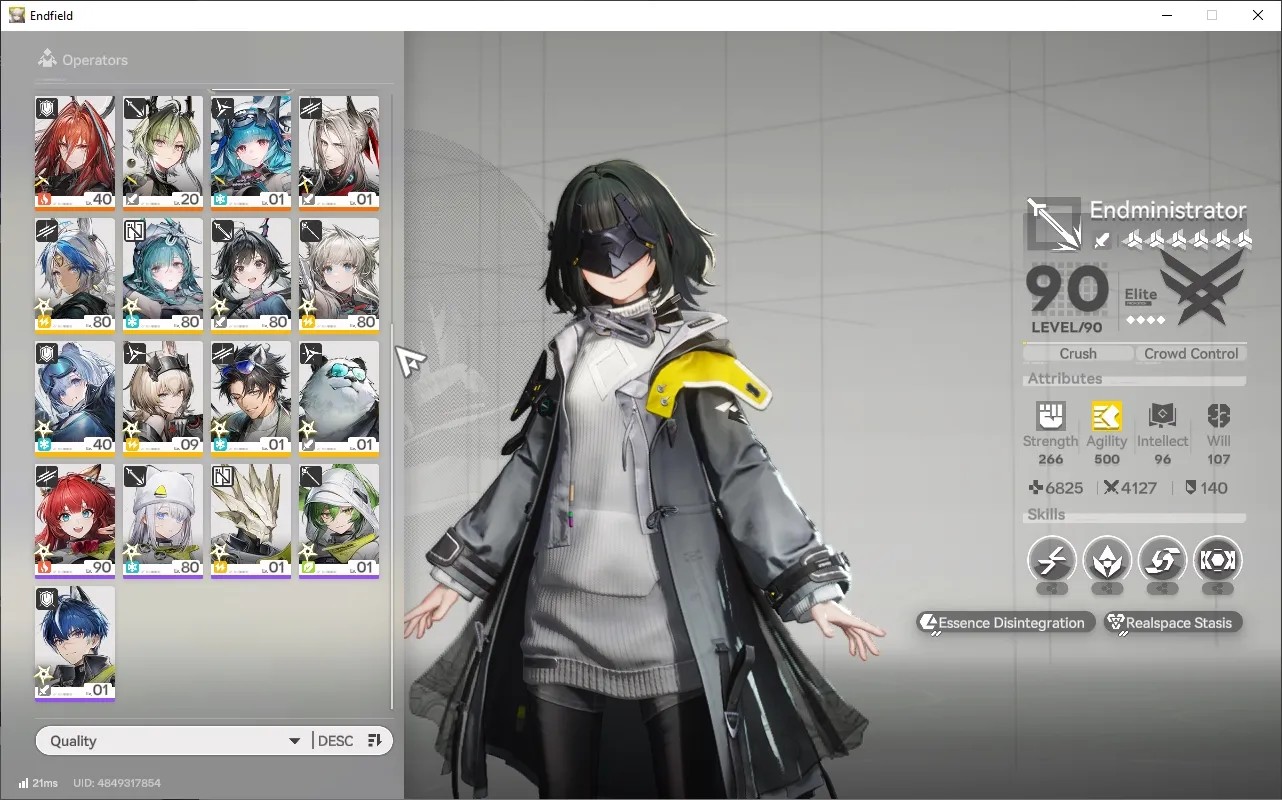Click the Endministrator class emblem icon
This screenshot has width=1282, height=800.
click(1054, 224)
